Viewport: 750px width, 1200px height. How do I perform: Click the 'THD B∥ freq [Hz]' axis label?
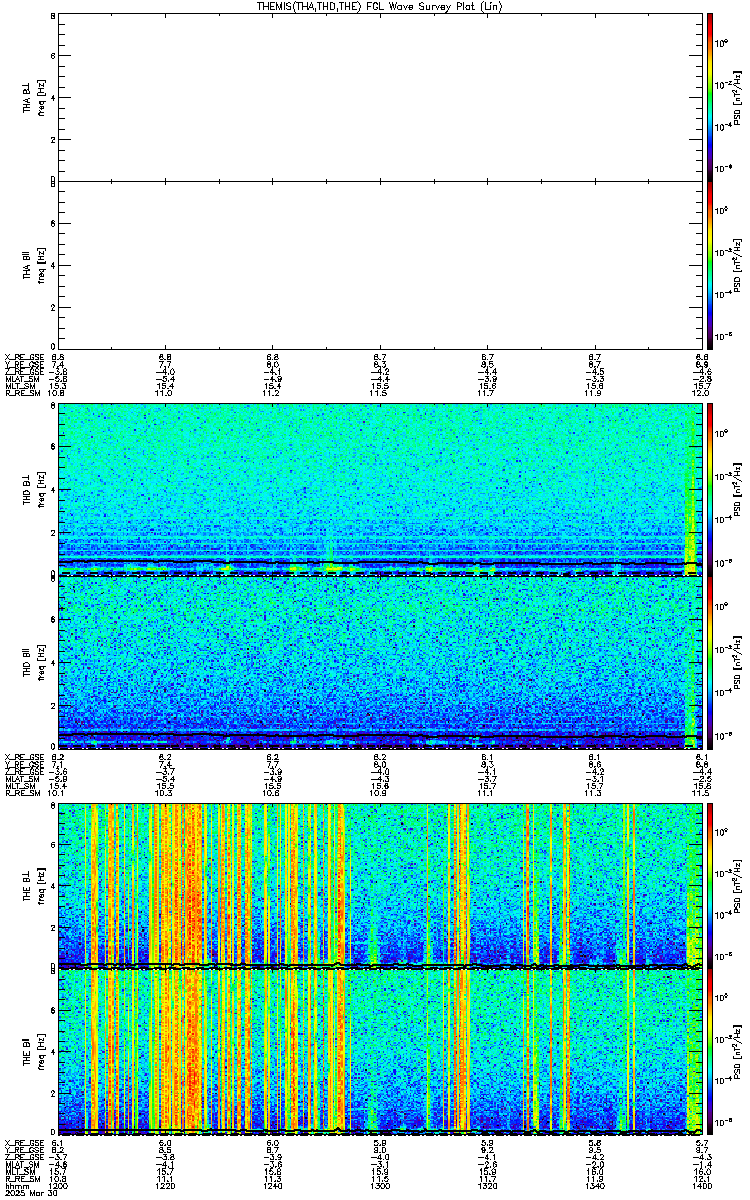click(33, 662)
